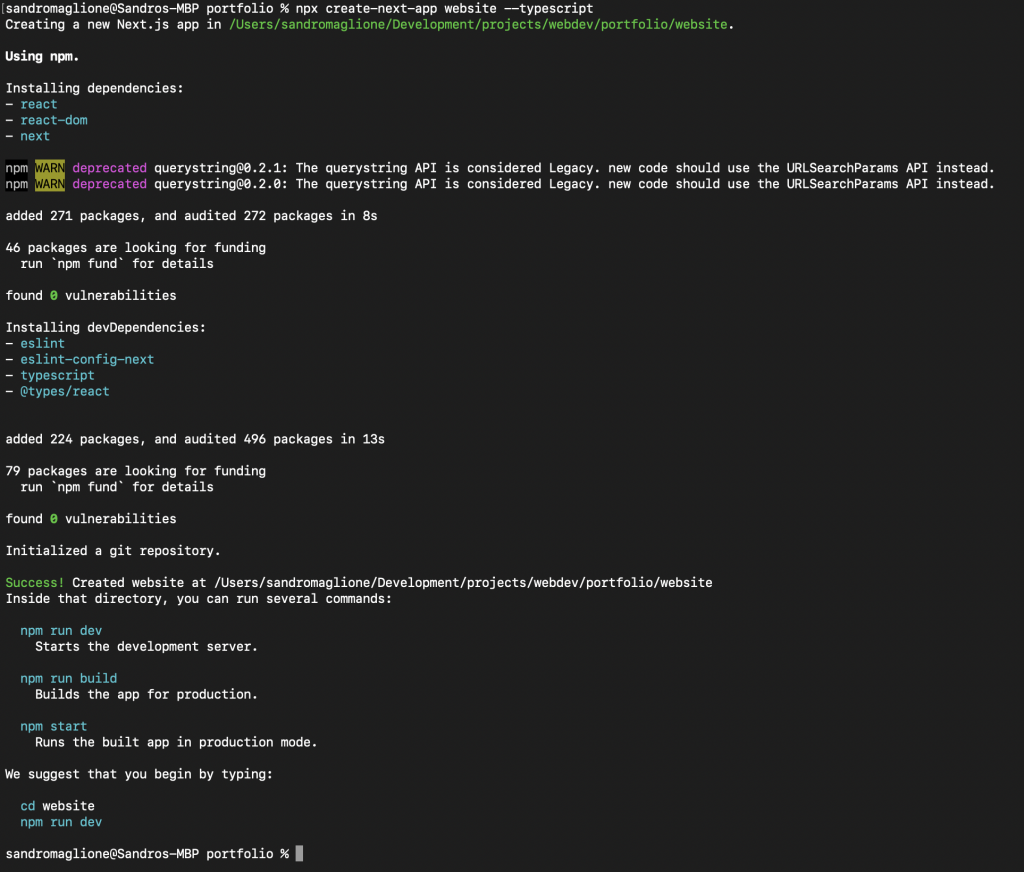Click the 'typescript' devDependency entry

(57, 375)
